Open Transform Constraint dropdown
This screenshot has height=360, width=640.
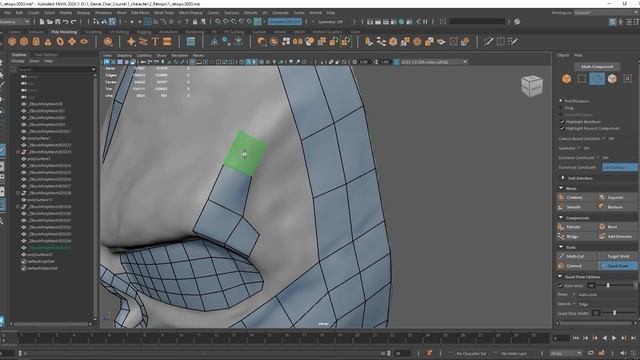coord(620,167)
